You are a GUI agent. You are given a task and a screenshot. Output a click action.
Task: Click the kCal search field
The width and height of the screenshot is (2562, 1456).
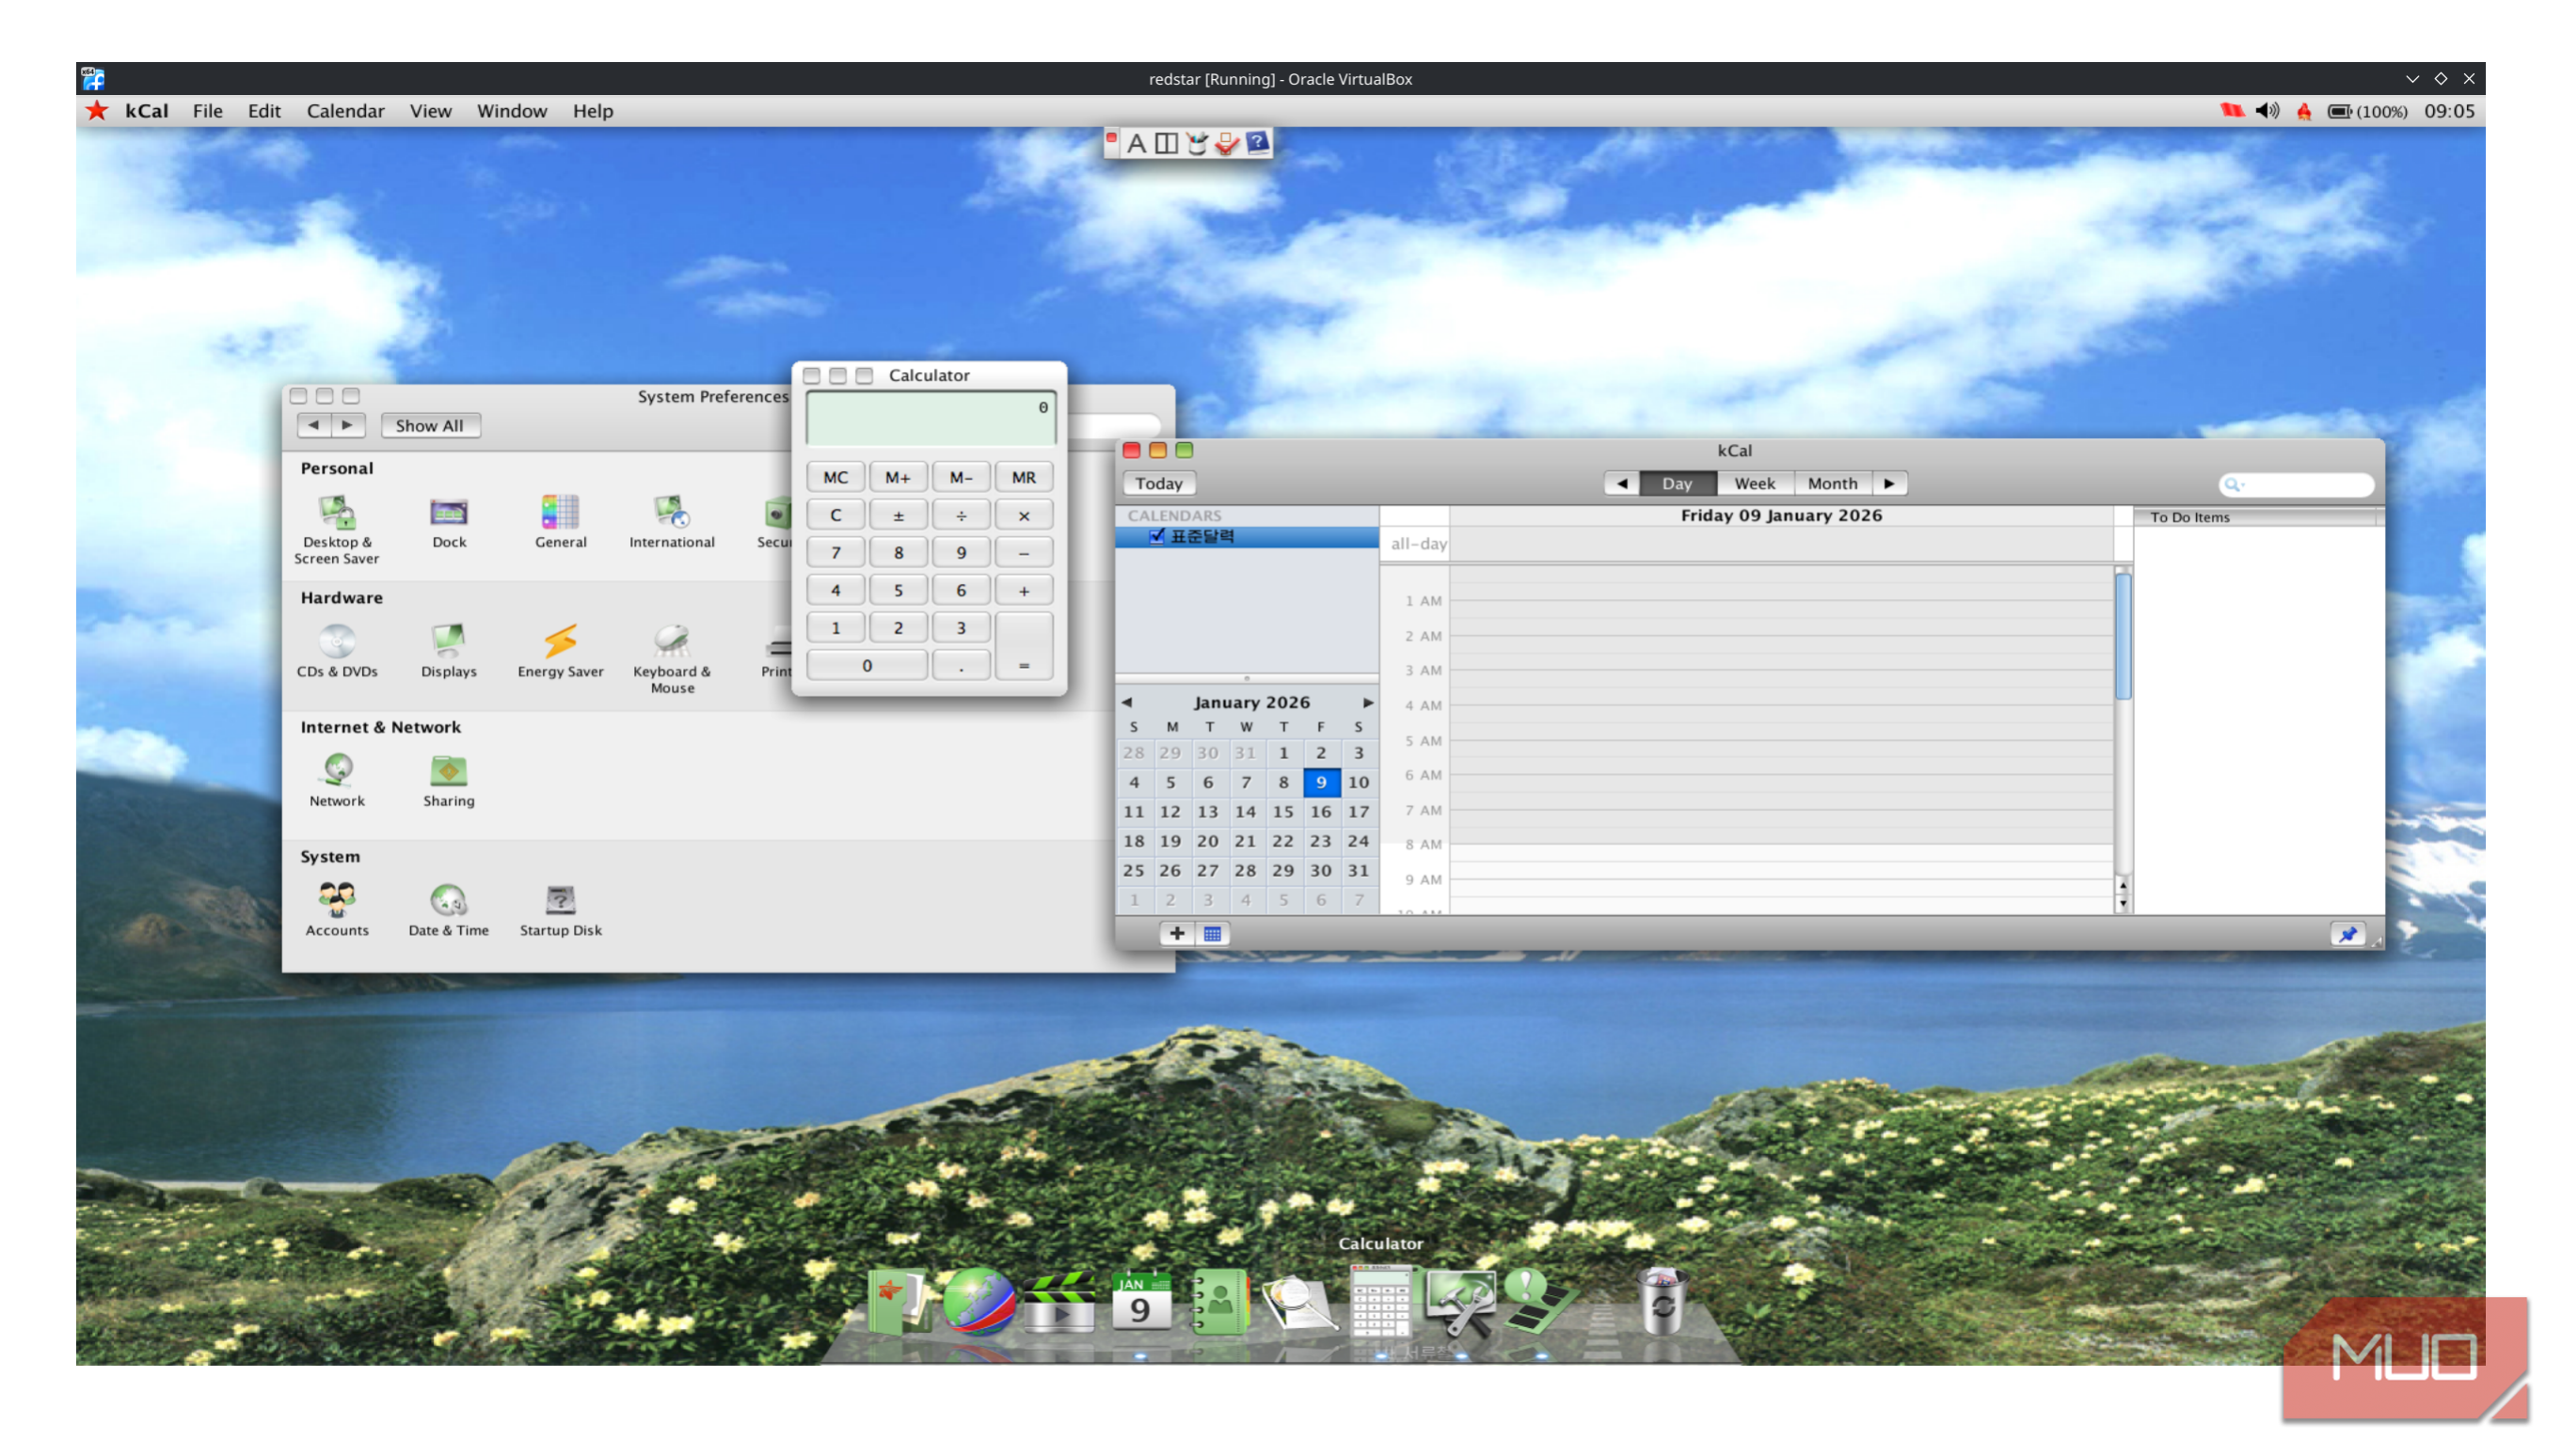pos(2295,484)
